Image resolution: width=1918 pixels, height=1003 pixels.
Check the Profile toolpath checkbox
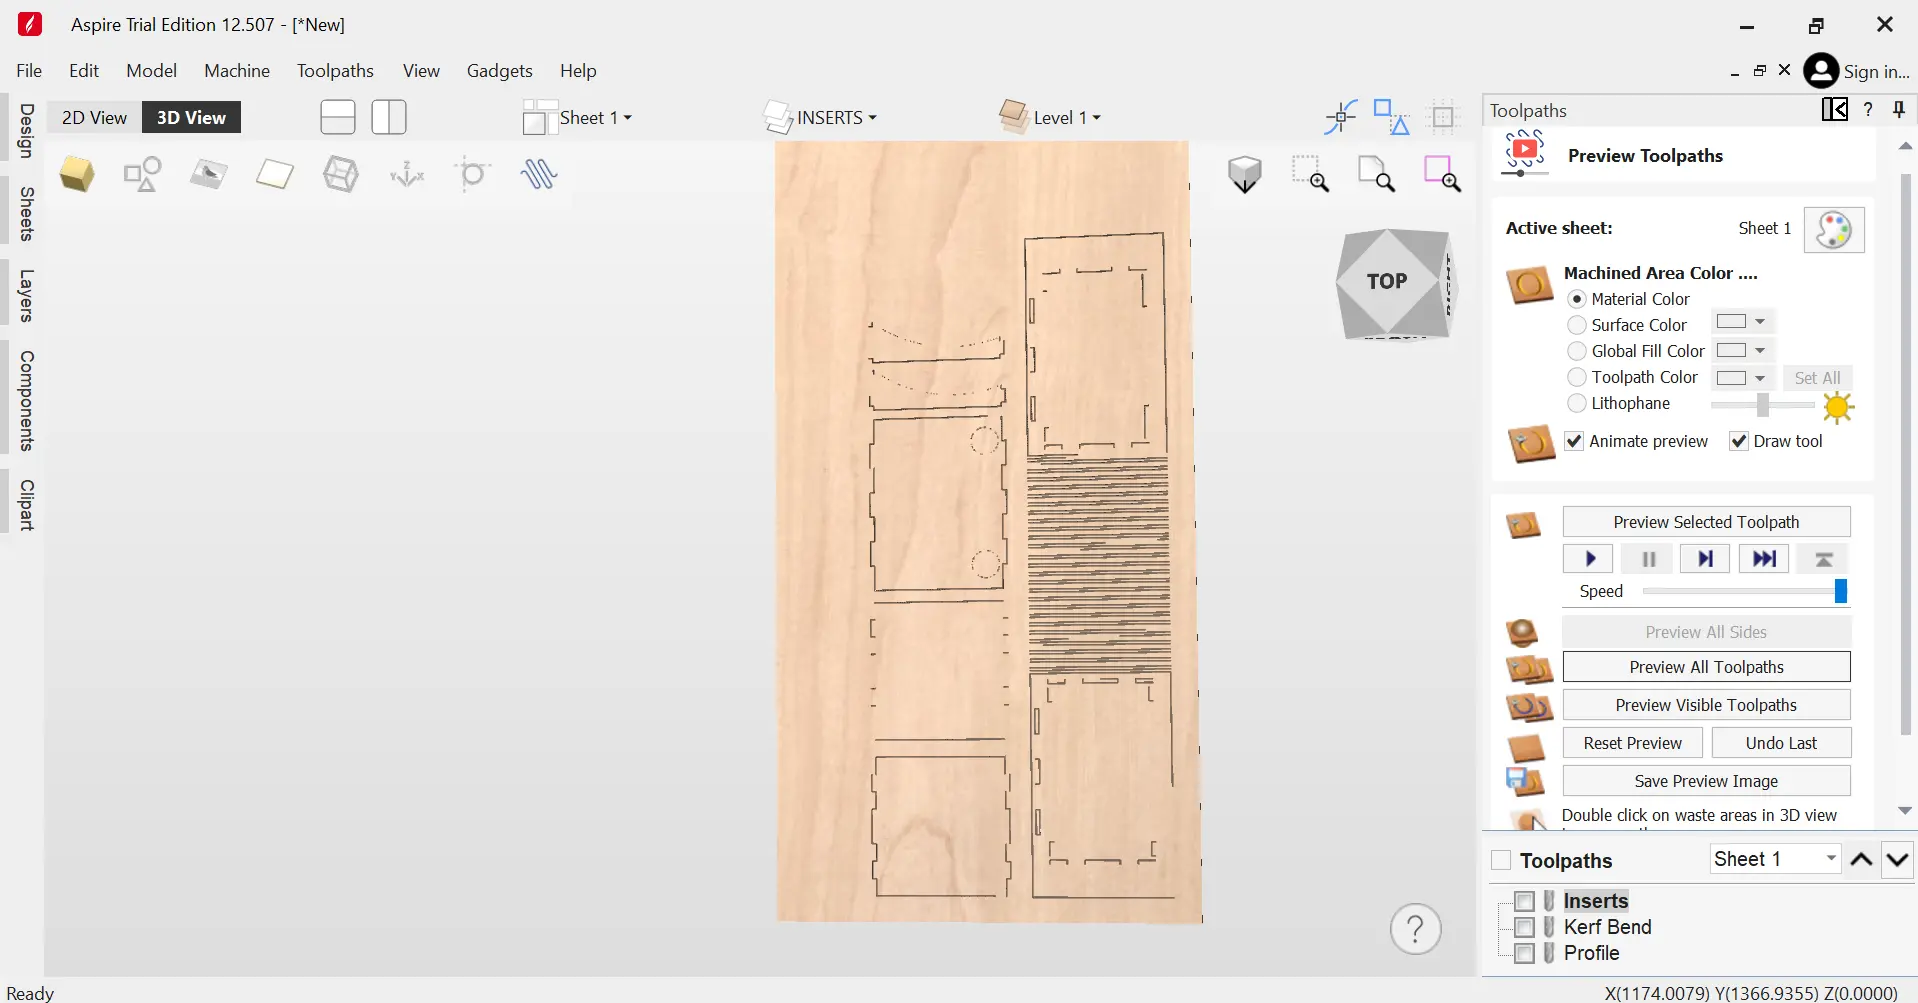coord(1525,953)
